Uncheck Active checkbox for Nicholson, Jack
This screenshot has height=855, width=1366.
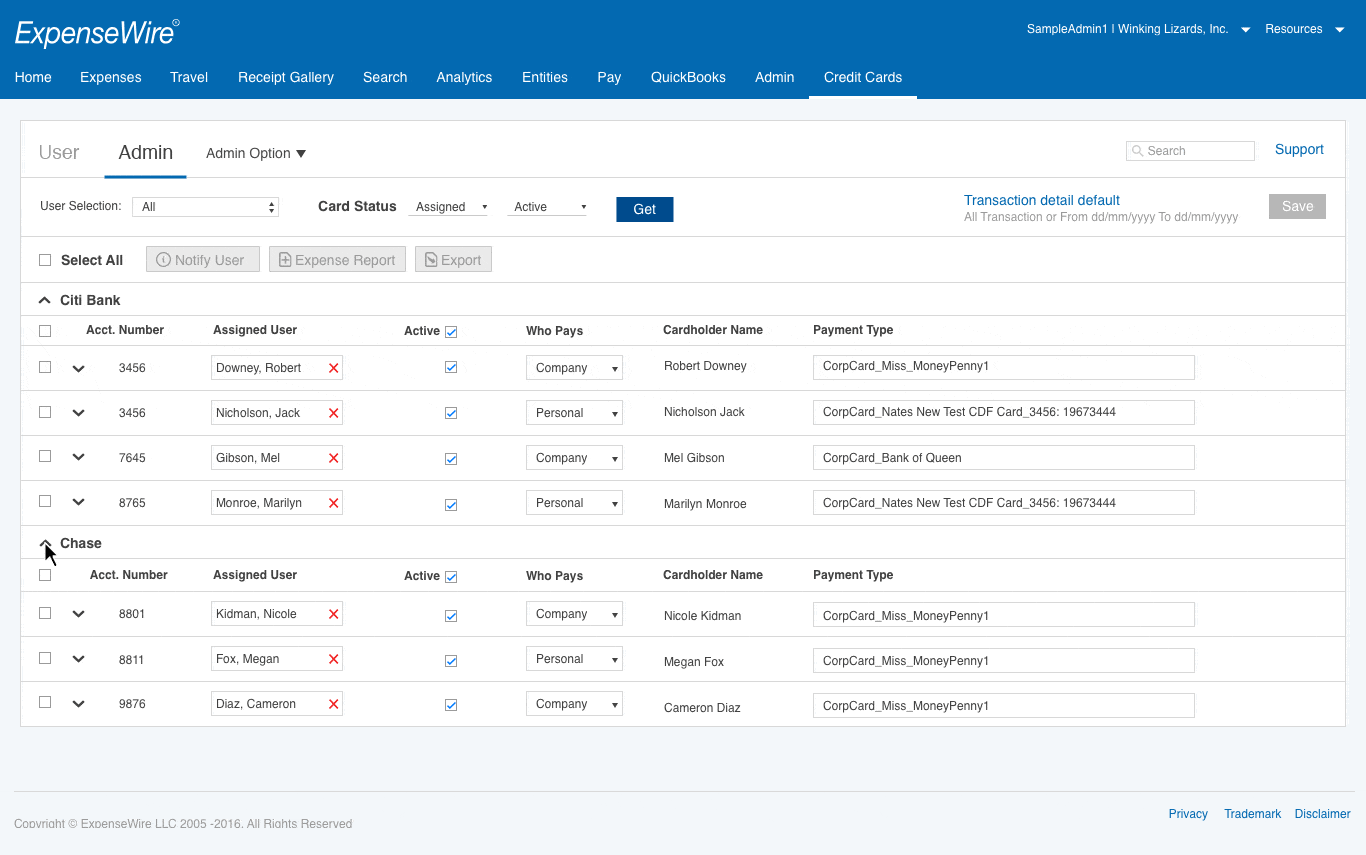451,413
